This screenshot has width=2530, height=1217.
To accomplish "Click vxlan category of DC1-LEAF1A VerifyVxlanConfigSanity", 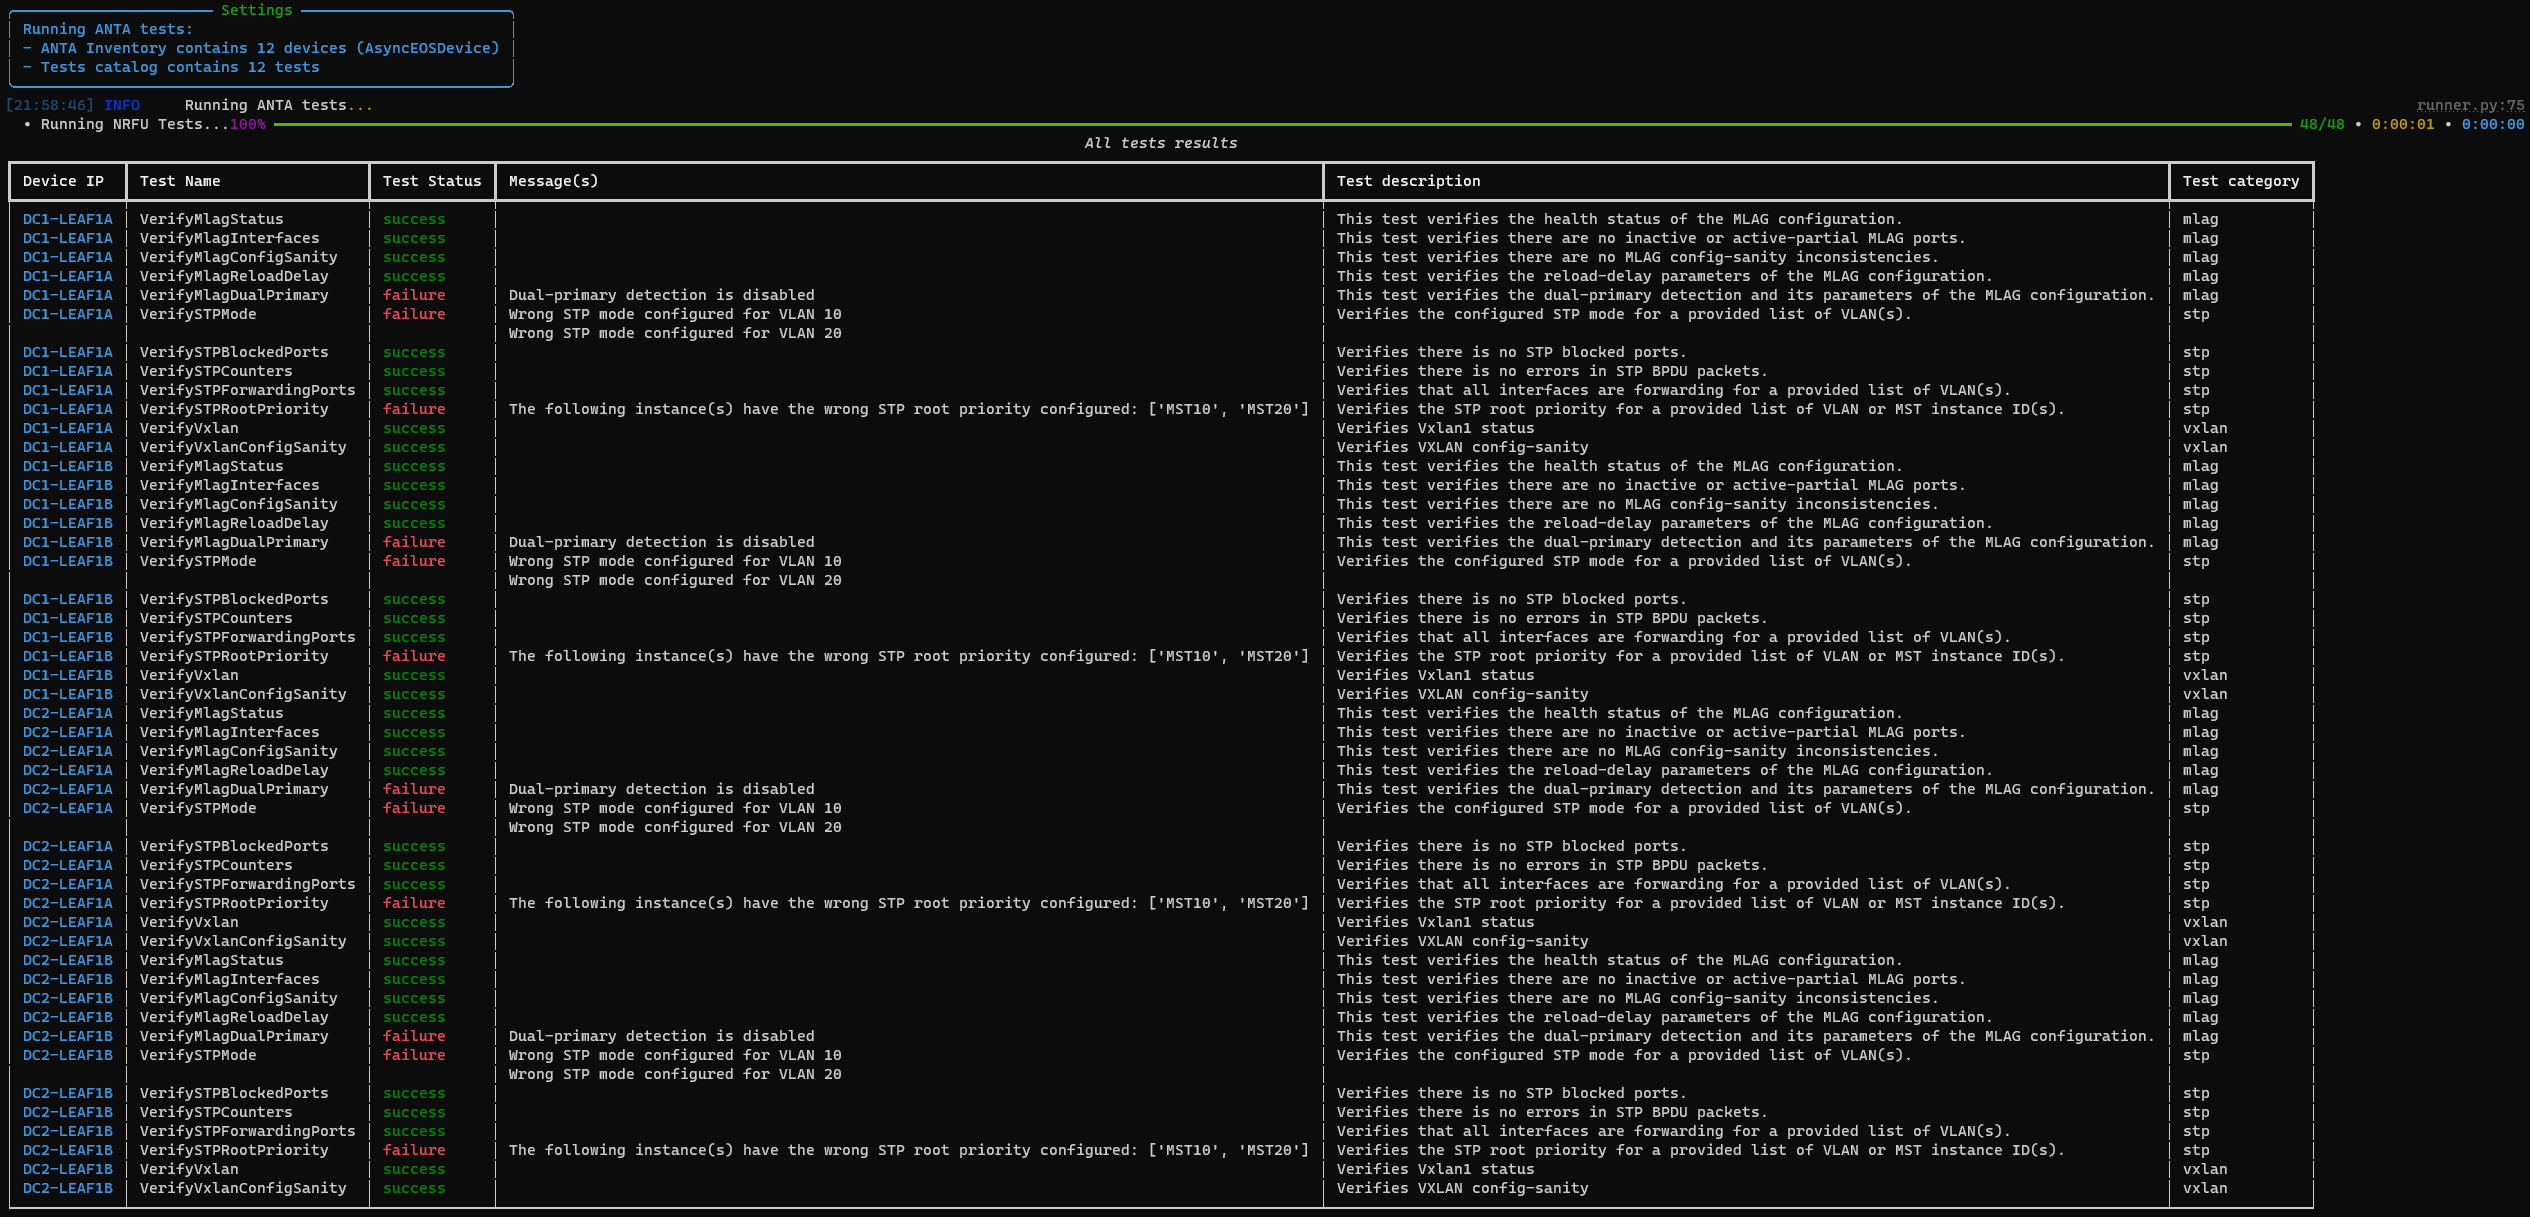I will (x=2205, y=447).
